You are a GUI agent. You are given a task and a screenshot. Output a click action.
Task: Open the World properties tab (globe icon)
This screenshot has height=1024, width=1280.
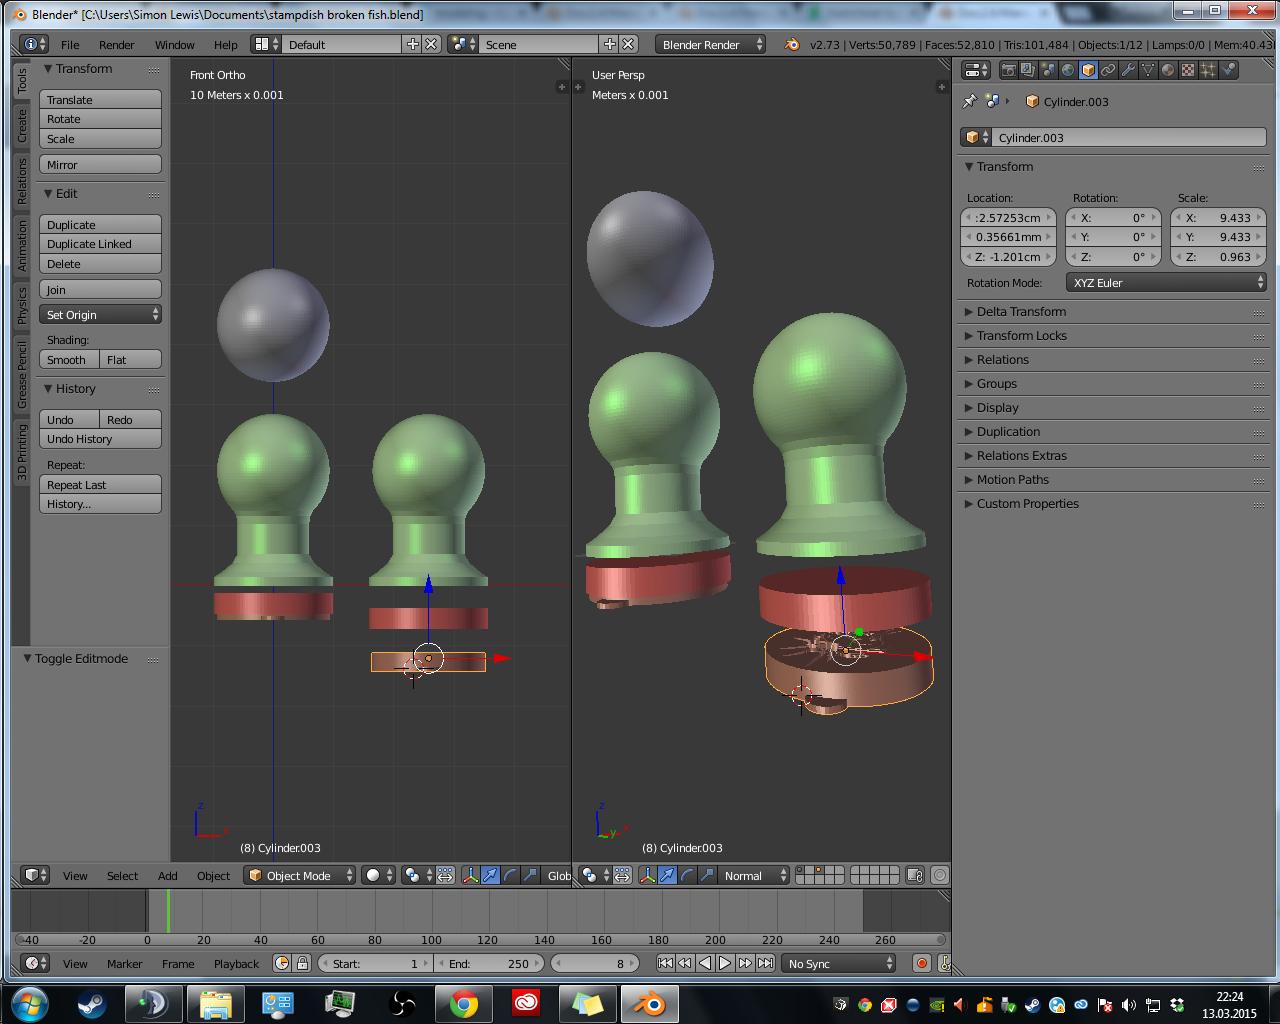click(1068, 70)
